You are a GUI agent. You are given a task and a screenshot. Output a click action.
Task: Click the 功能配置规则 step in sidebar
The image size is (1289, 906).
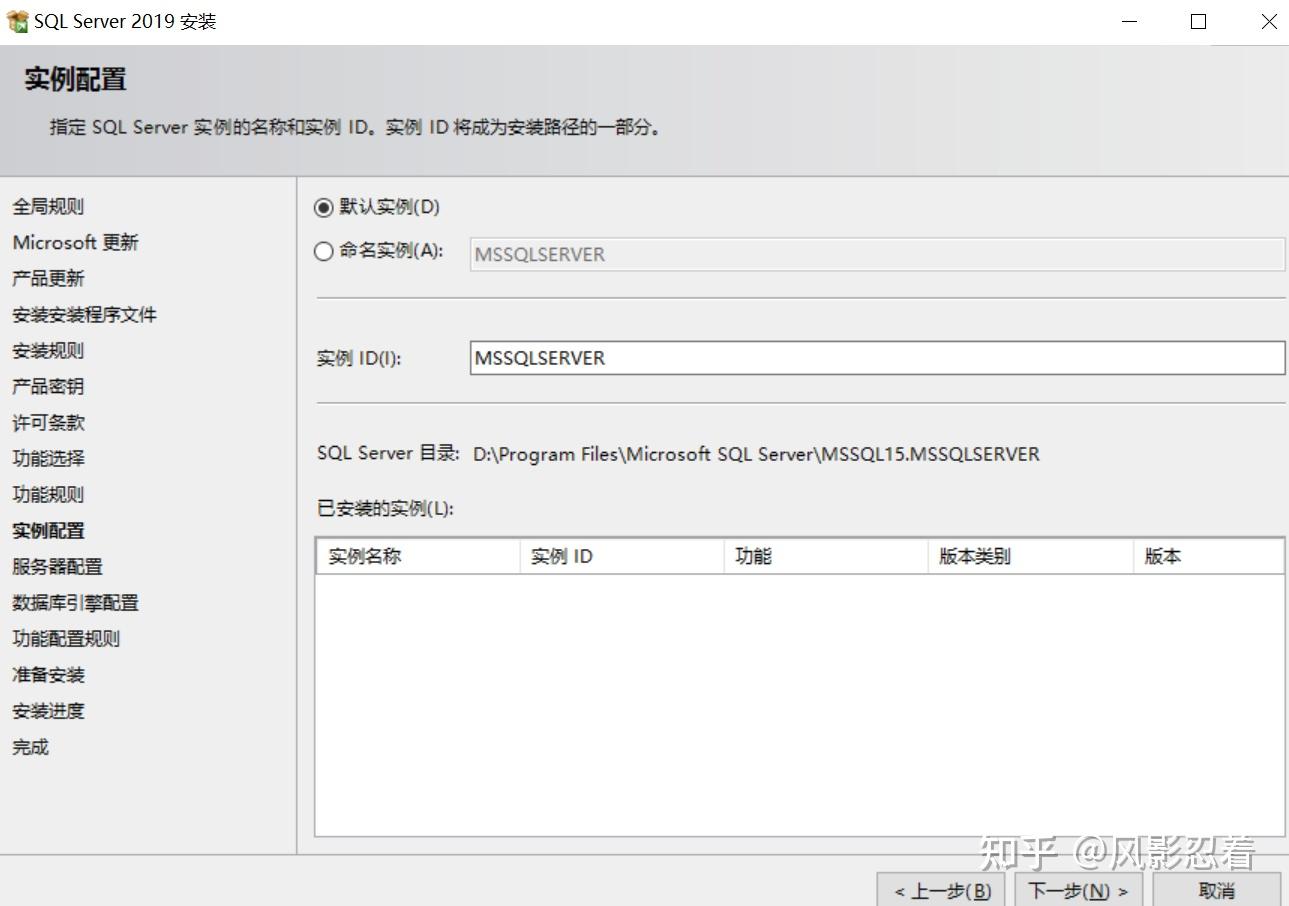(66, 639)
